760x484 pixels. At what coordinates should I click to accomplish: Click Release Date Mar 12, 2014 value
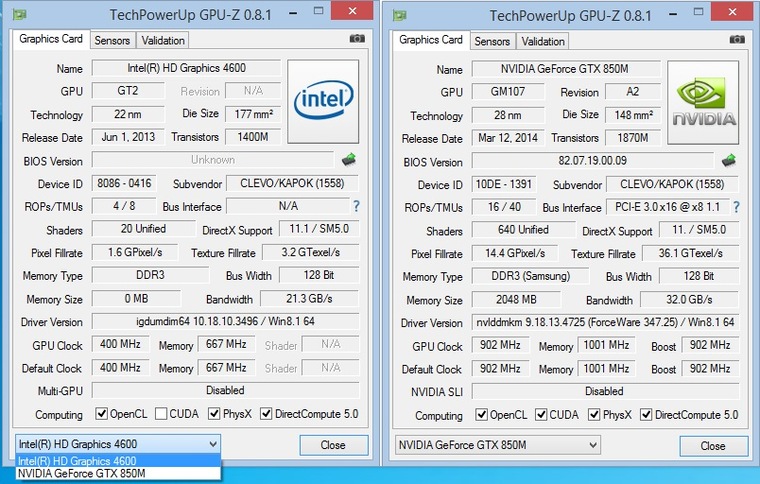[508, 138]
